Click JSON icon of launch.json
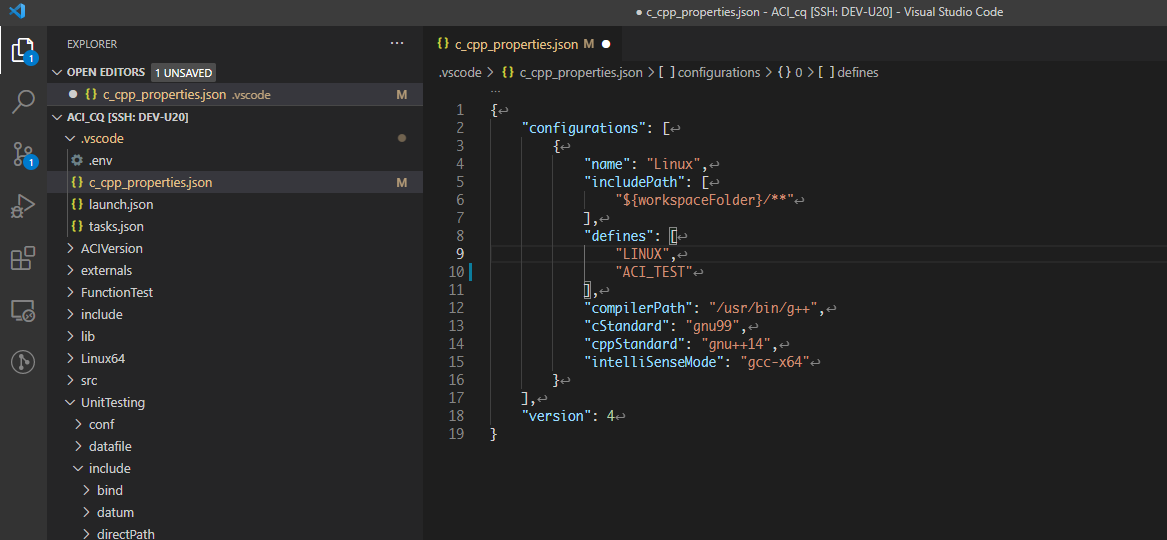This screenshot has height=540, width=1167. coord(77,205)
